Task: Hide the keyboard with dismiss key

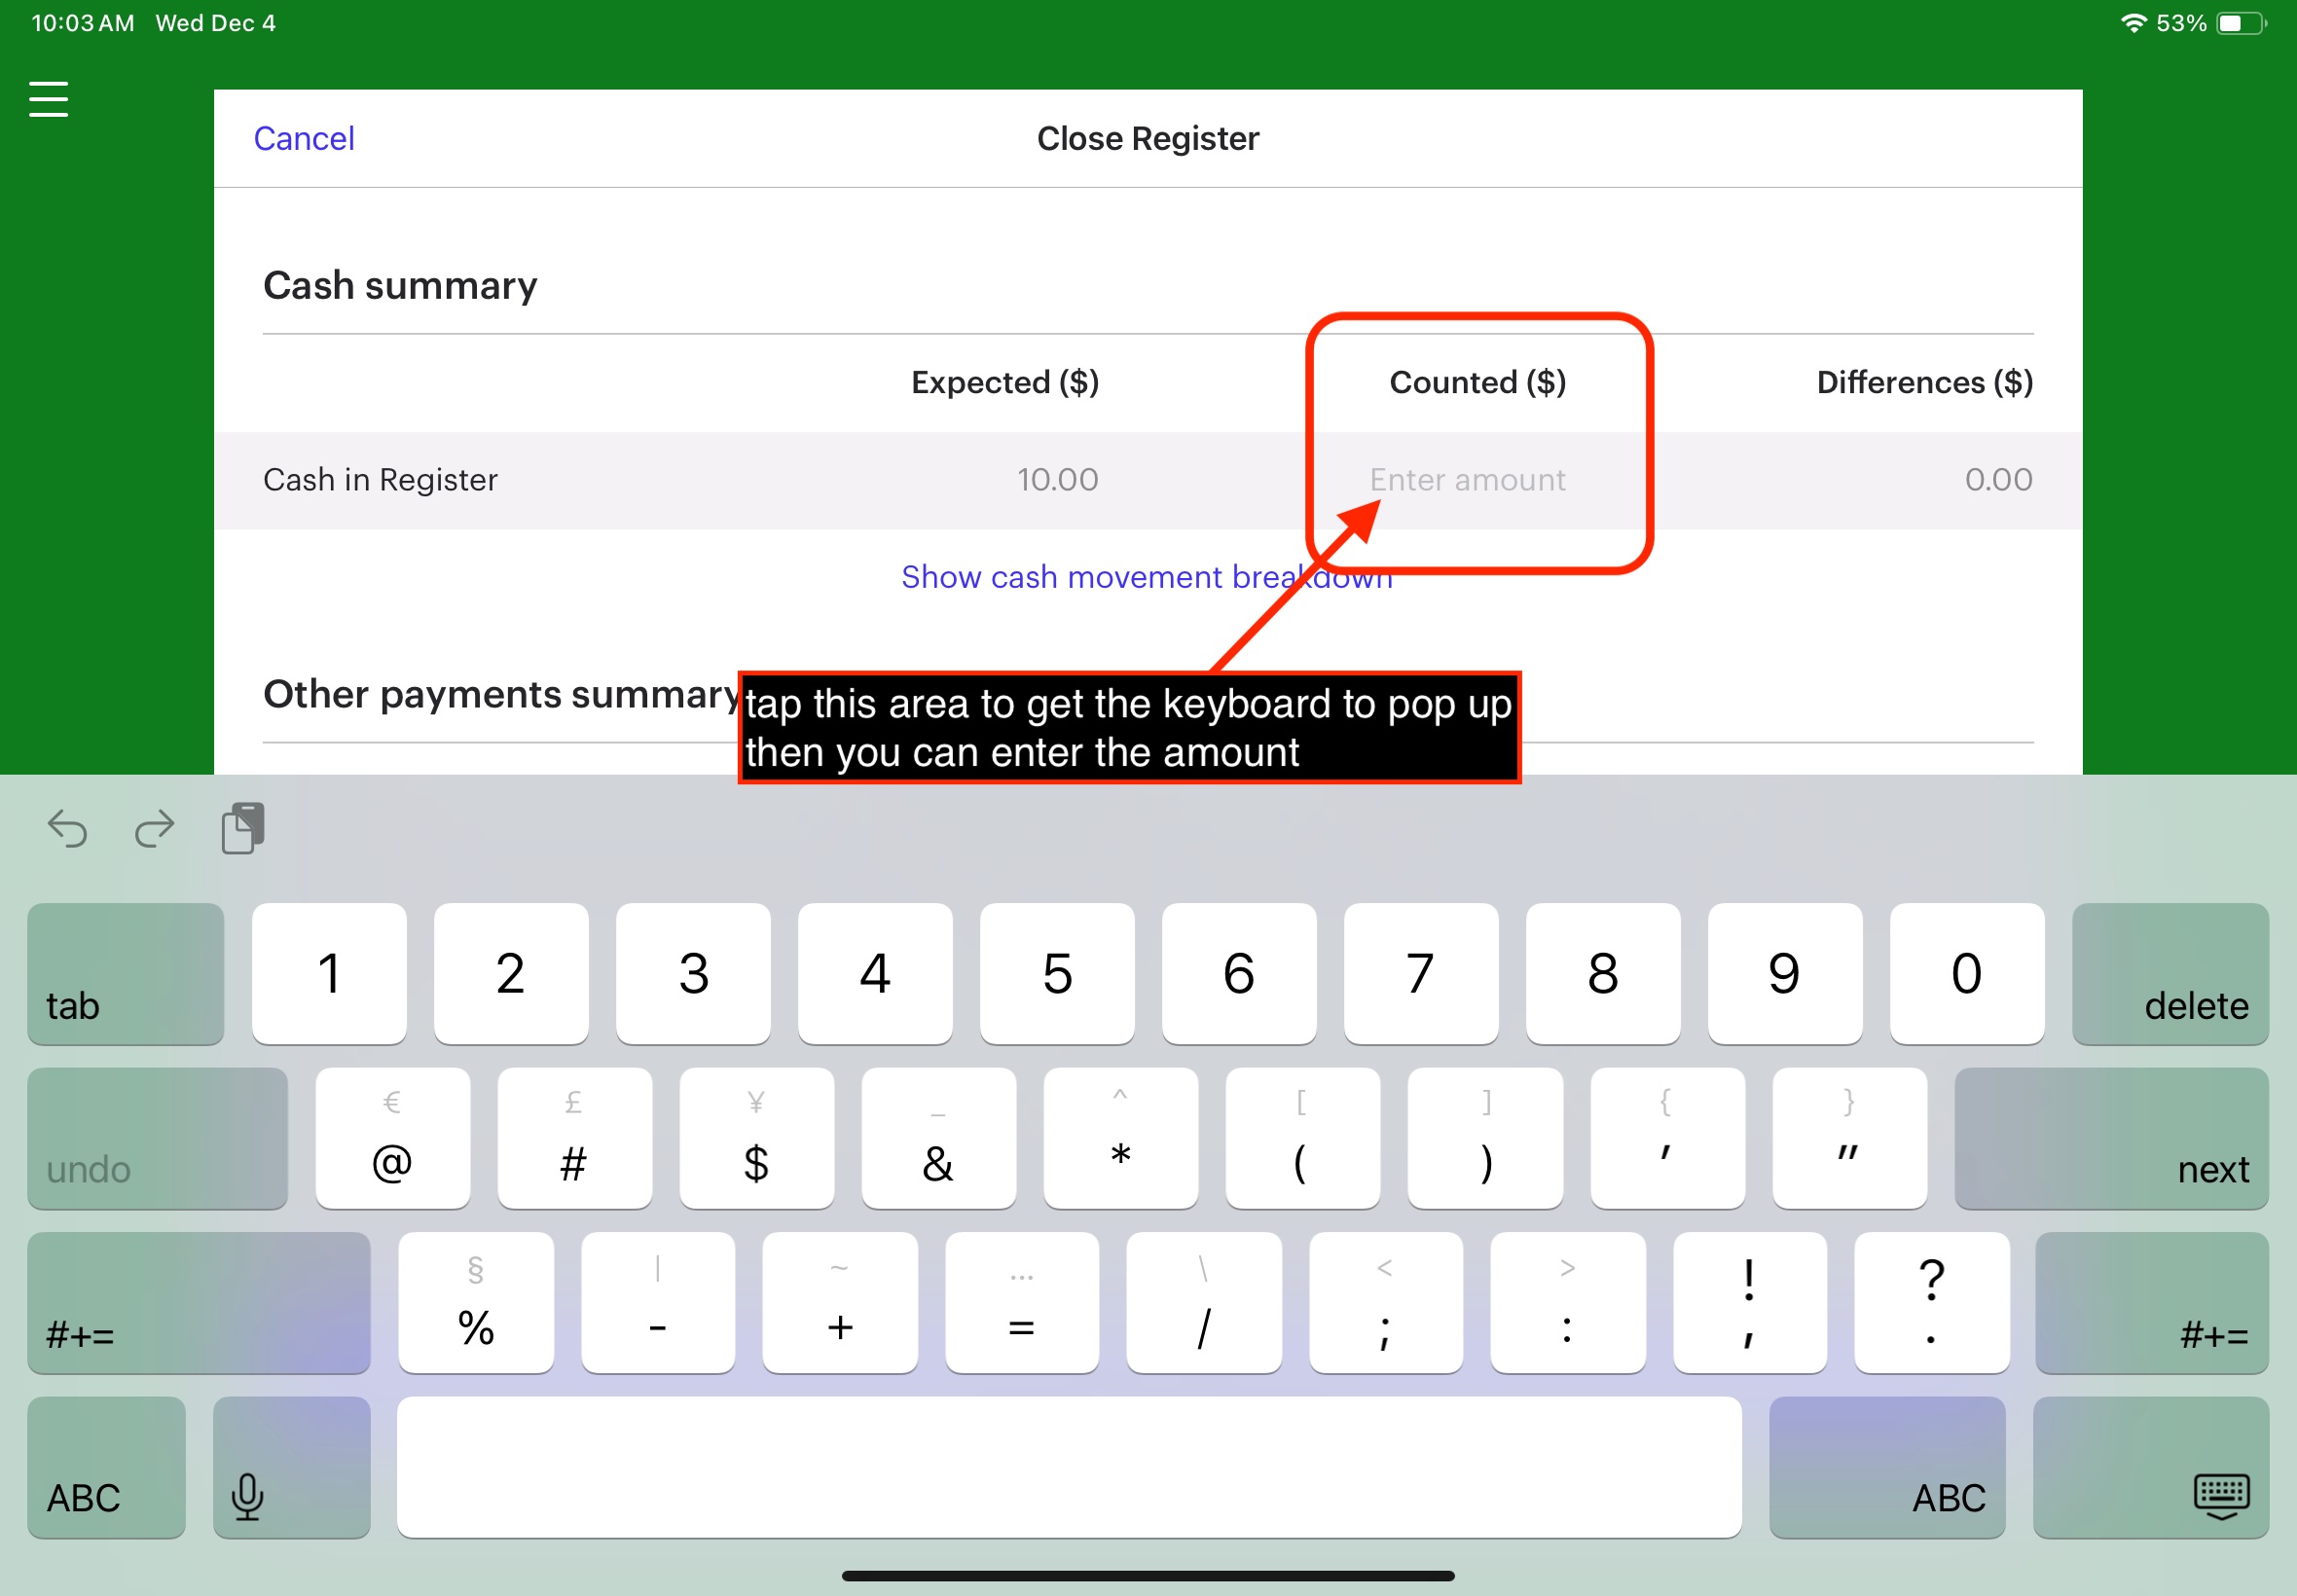Action: pos(2150,1467)
